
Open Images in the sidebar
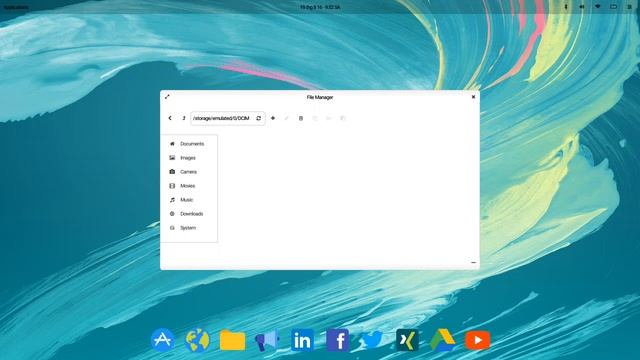pyautogui.click(x=189, y=158)
